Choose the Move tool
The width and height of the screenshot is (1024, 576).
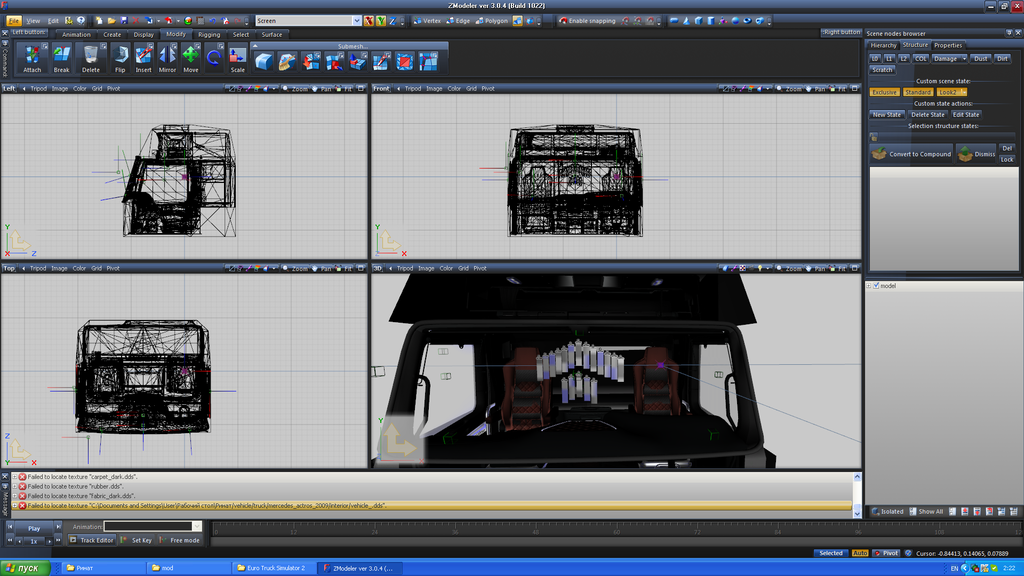[190, 56]
